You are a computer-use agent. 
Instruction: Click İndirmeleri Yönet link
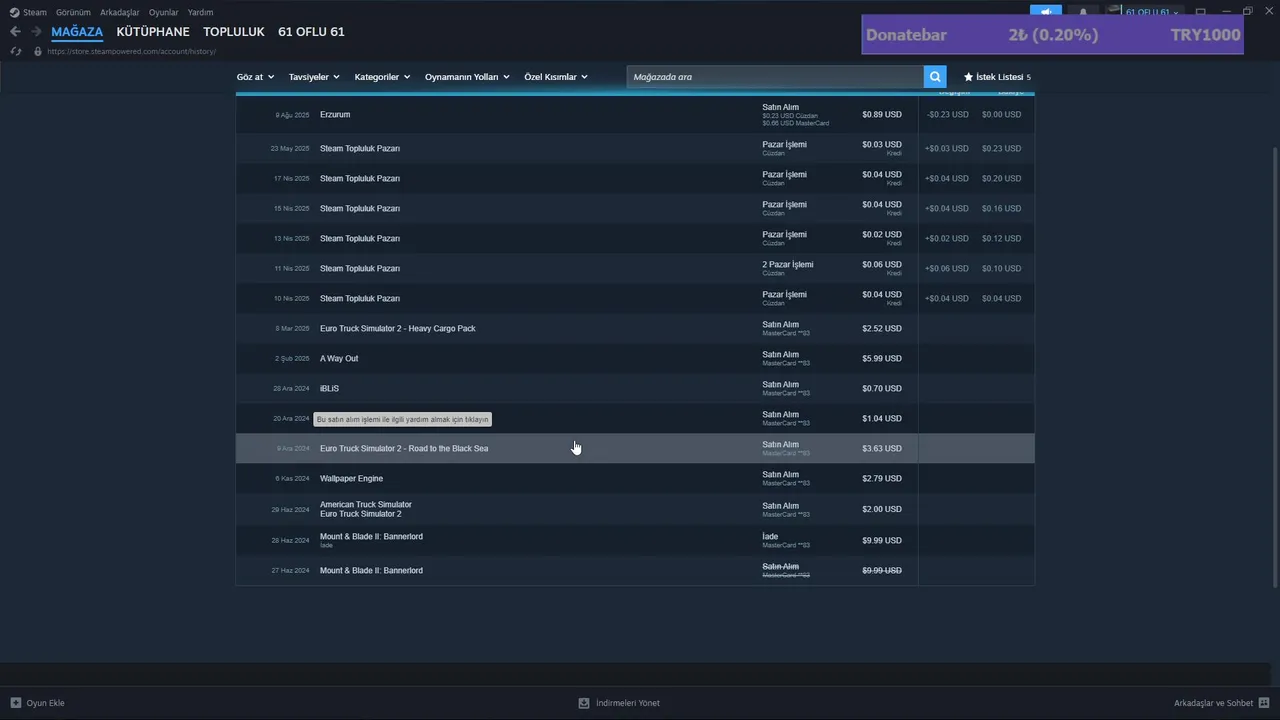click(619, 703)
